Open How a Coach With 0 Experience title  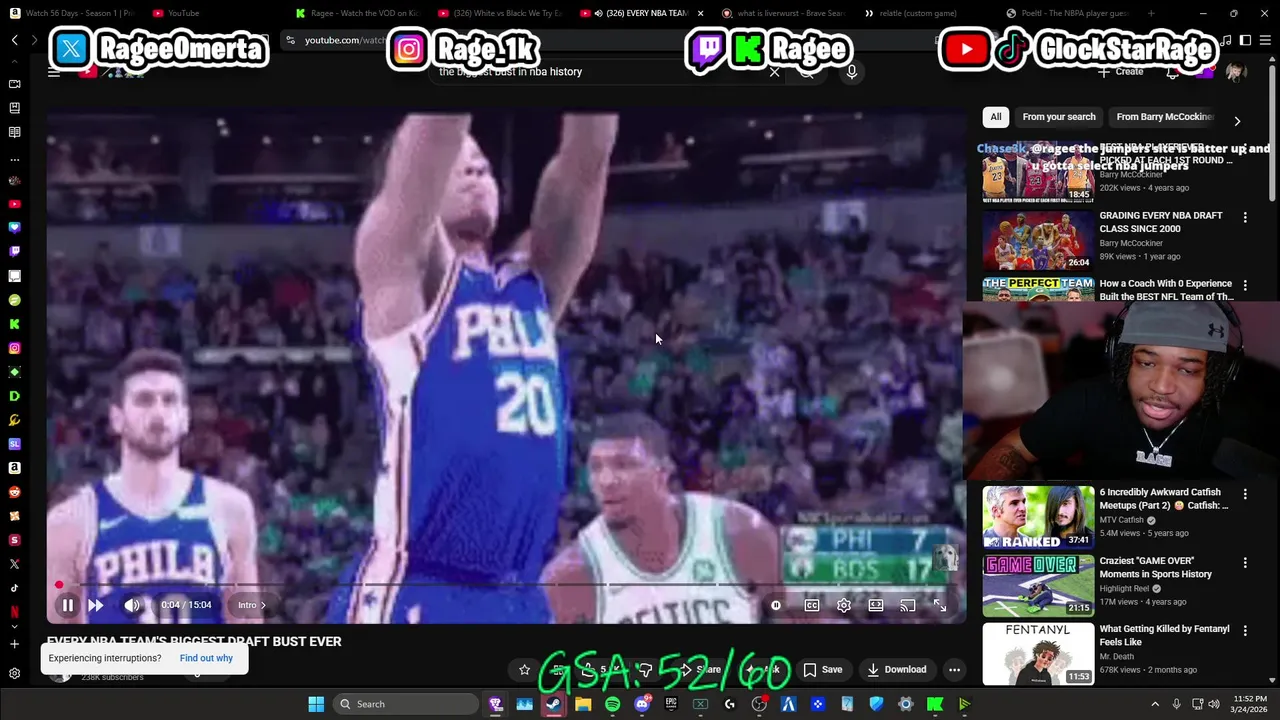1166,290
